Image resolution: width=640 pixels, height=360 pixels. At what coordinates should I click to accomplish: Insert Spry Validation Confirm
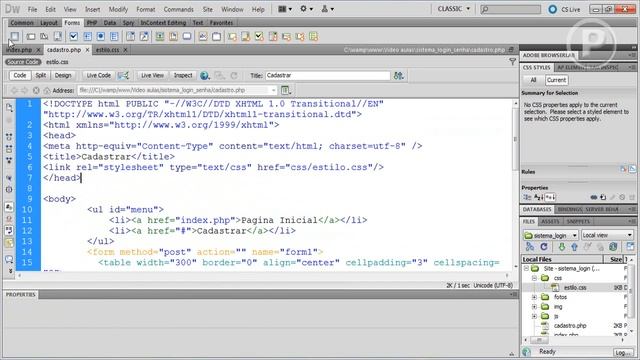coord(300,36)
